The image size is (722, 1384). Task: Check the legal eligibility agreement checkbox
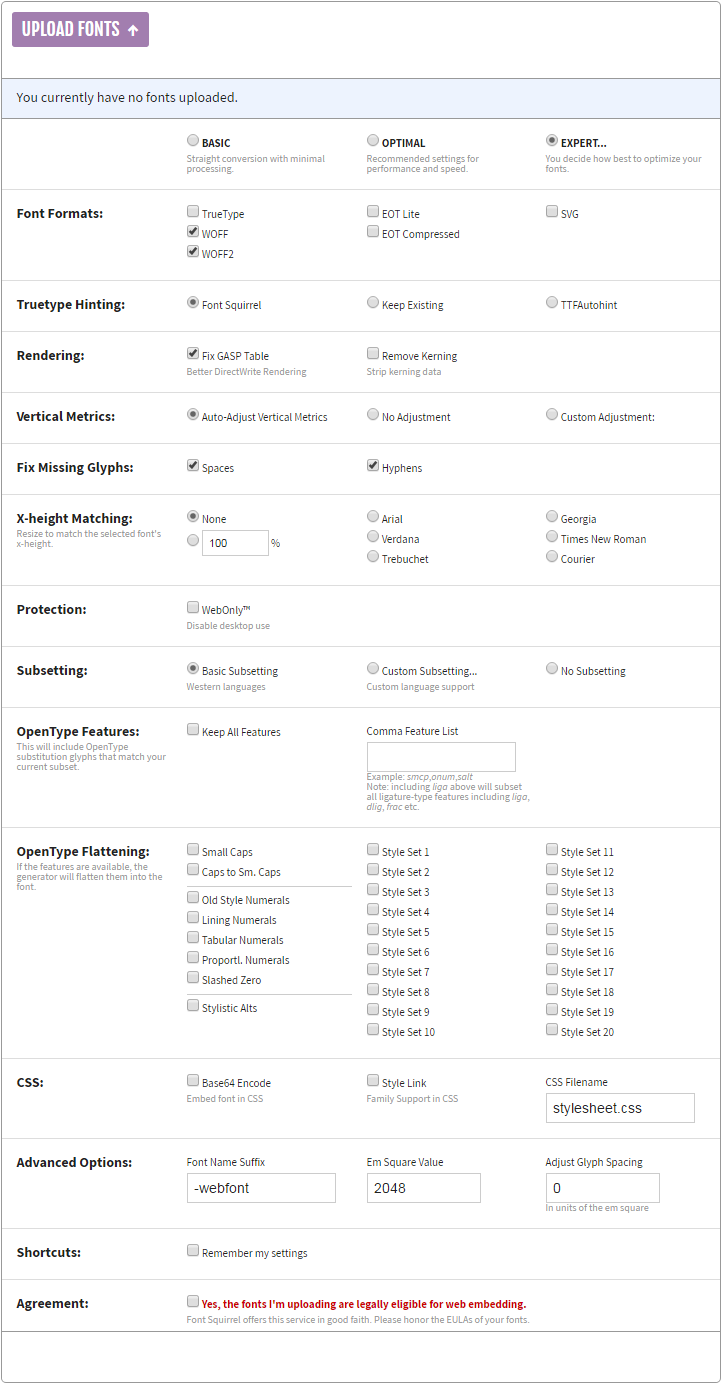(x=193, y=1302)
